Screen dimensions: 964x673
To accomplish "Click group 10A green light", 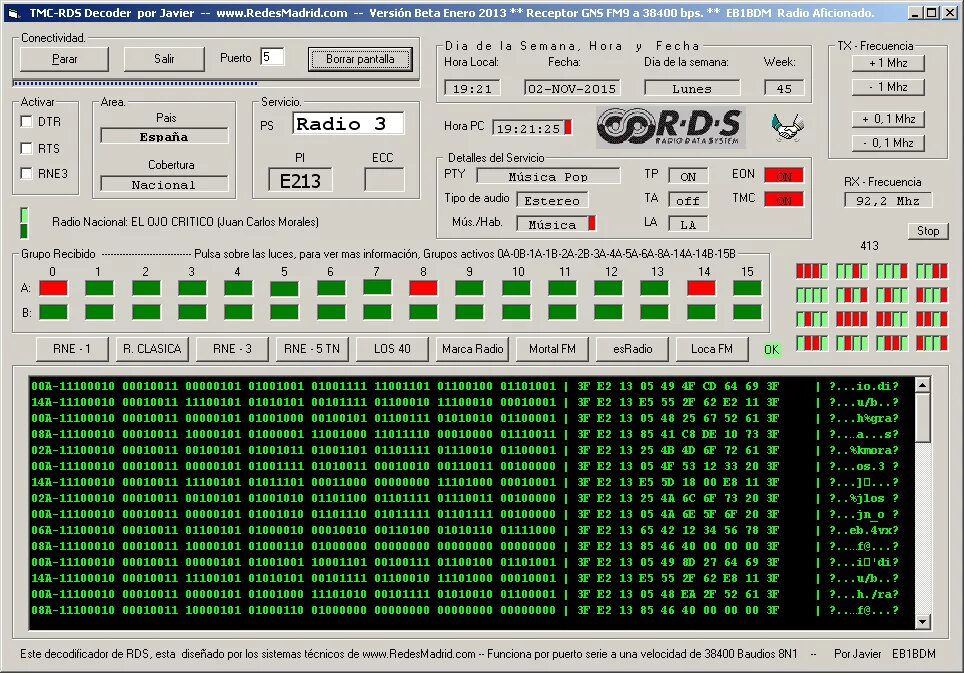I will point(516,288).
